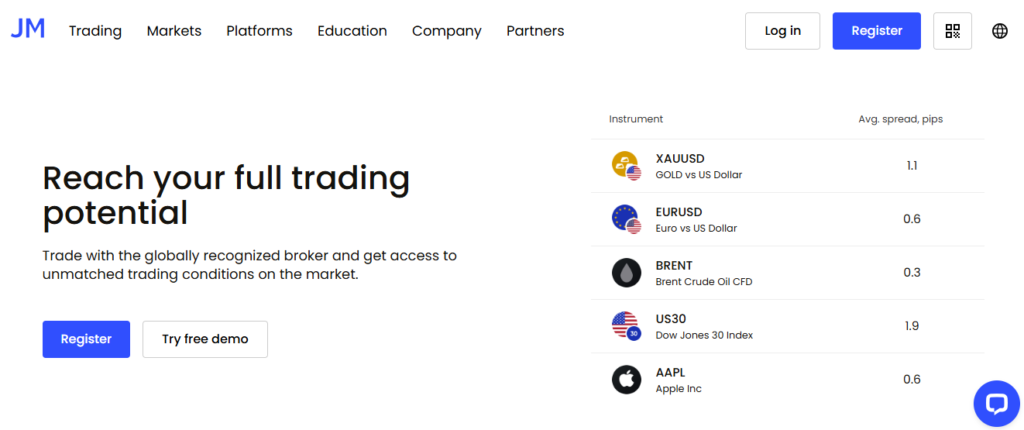Click the XAUUSD gold instrument icon
This screenshot has height=430, width=1024.
pyautogui.click(x=626, y=166)
